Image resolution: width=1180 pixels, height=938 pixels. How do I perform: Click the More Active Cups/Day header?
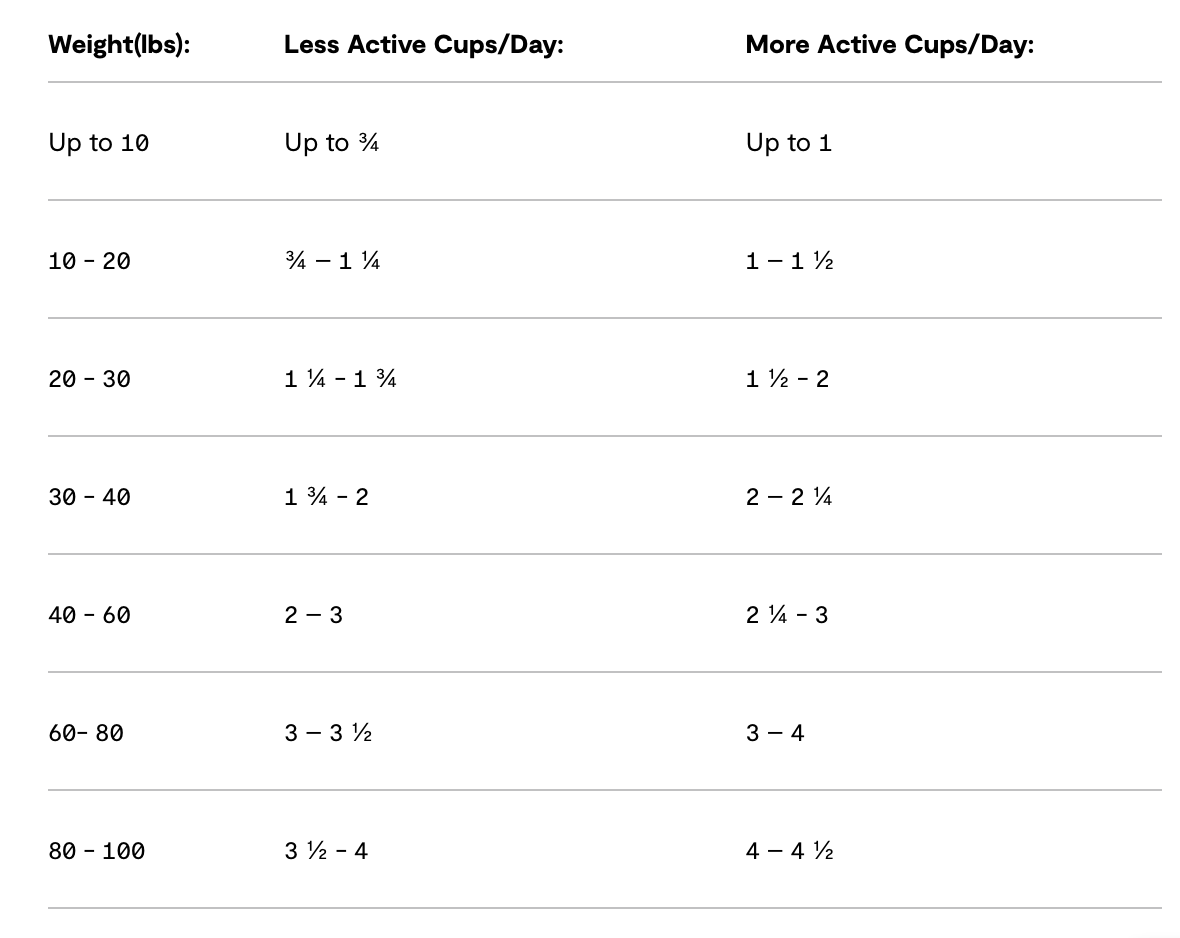click(x=889, y=45)
